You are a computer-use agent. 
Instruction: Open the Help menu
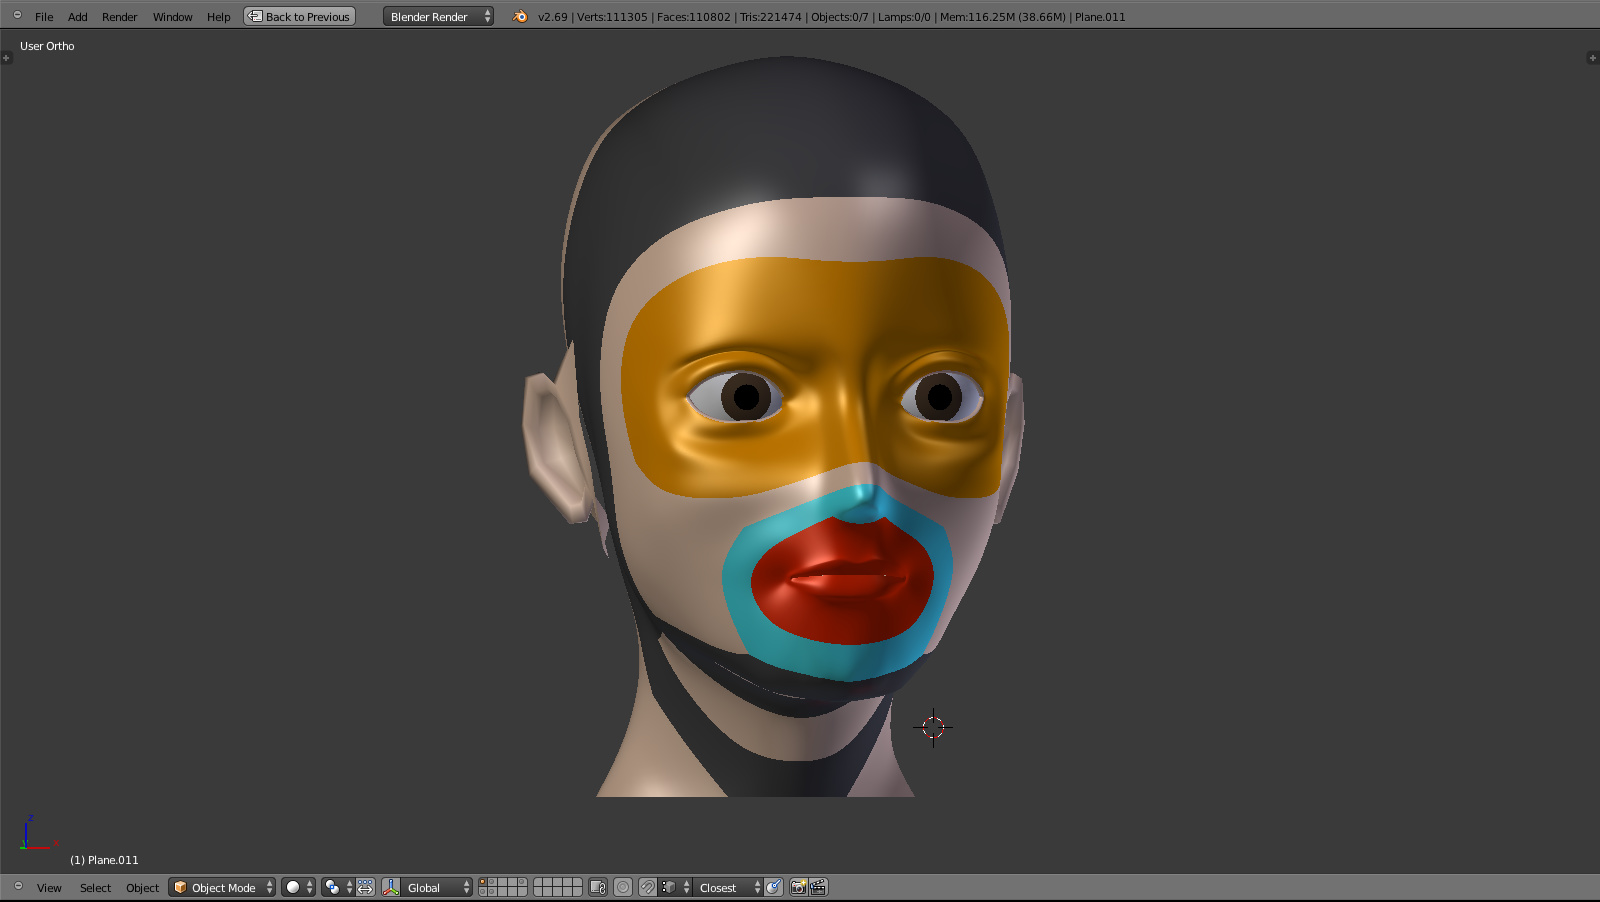218,17
